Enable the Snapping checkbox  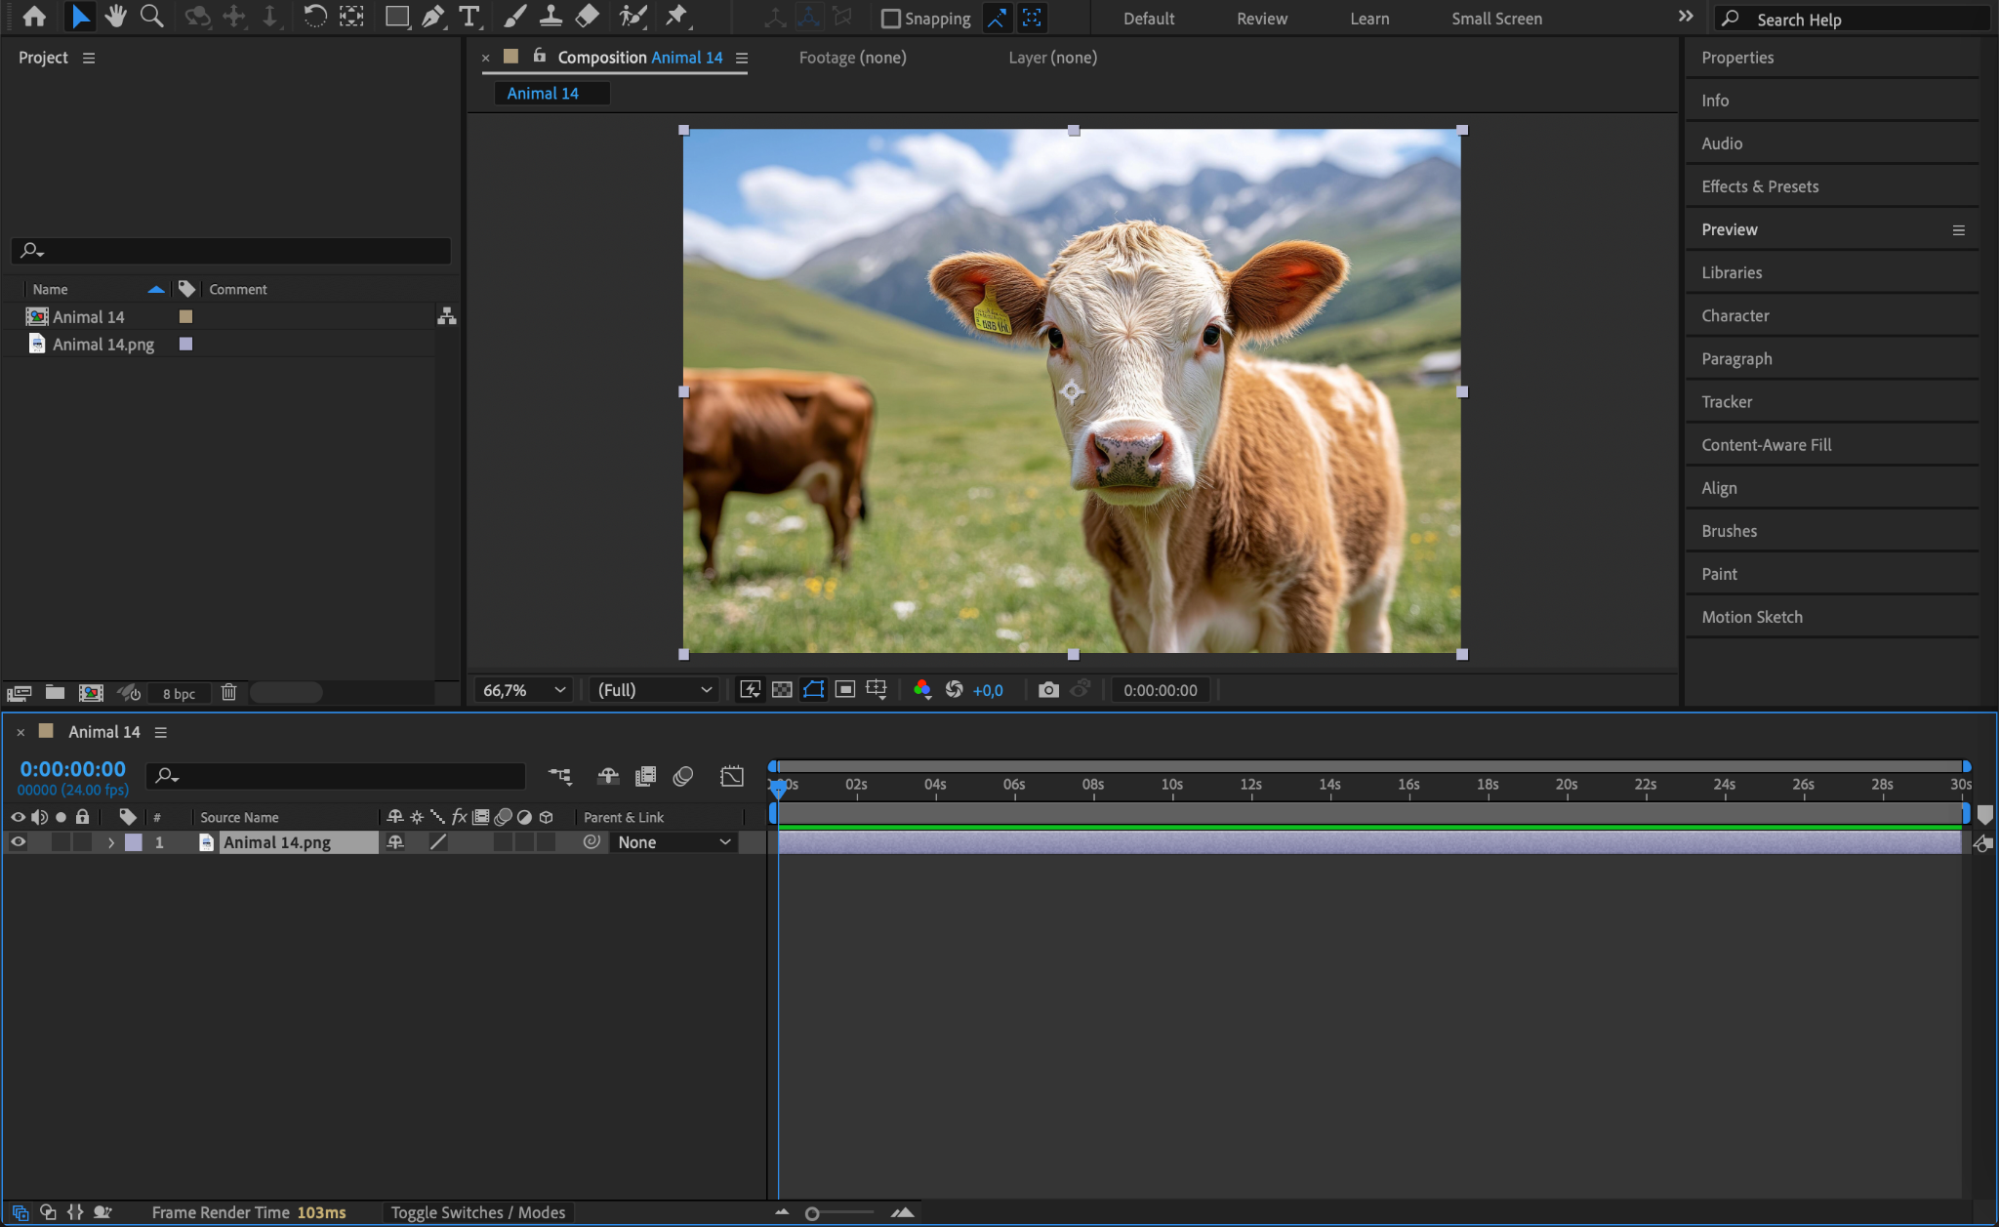point(890,18)
